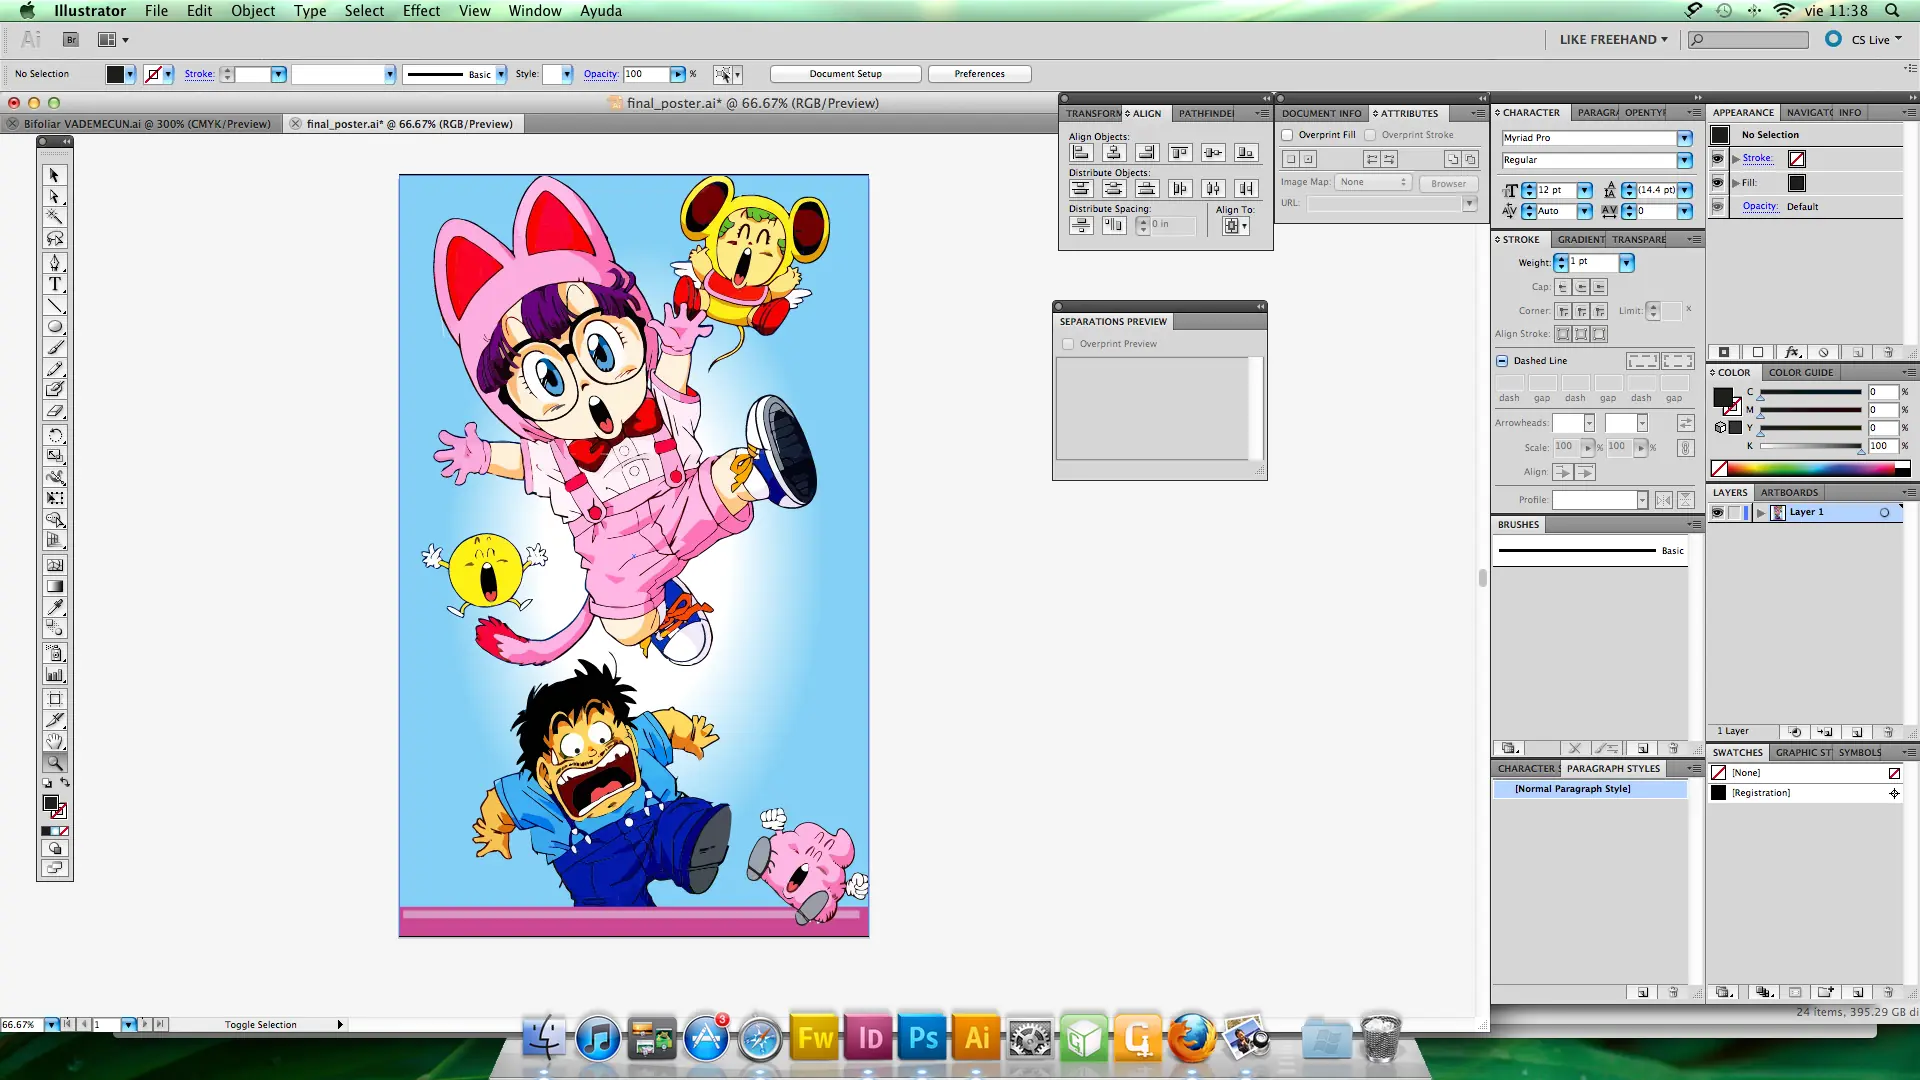The width and height of the screenshot is (1920, 1080).
Task: Click the Basic brush stroke in Brushes panel
Action: [x=1590, y=551]
